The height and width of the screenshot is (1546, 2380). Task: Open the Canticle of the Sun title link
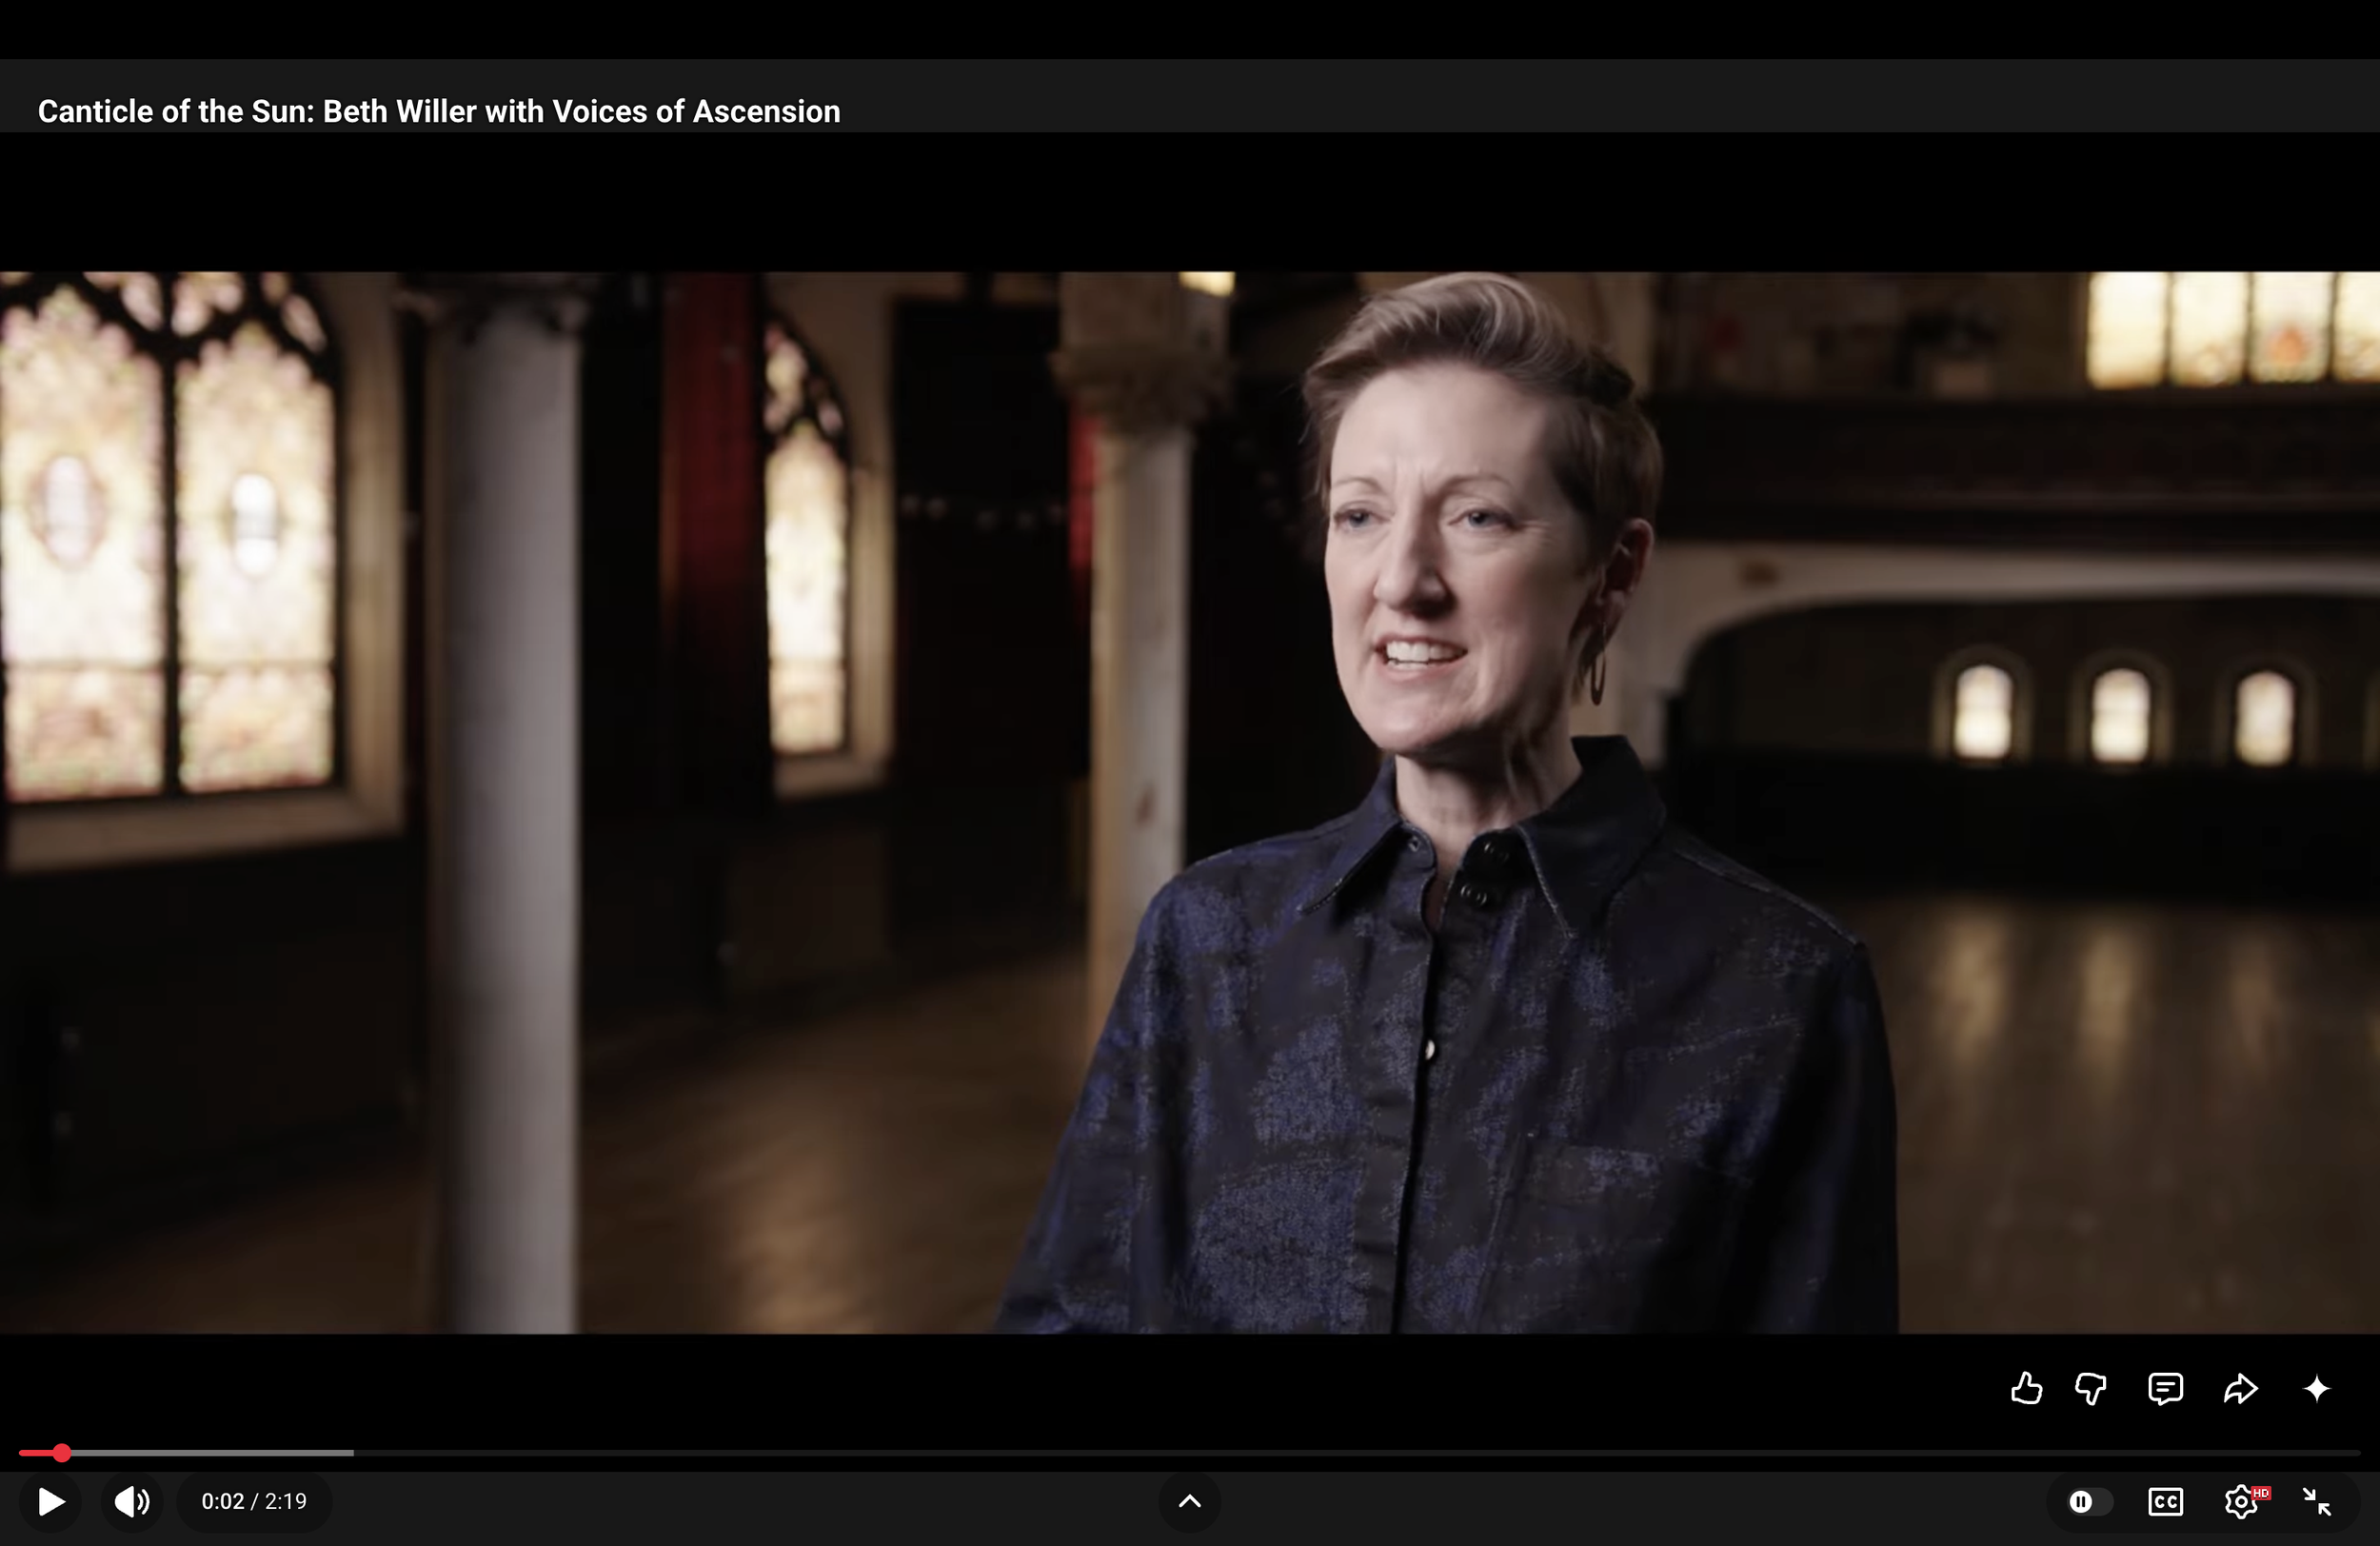click(438, 111)
